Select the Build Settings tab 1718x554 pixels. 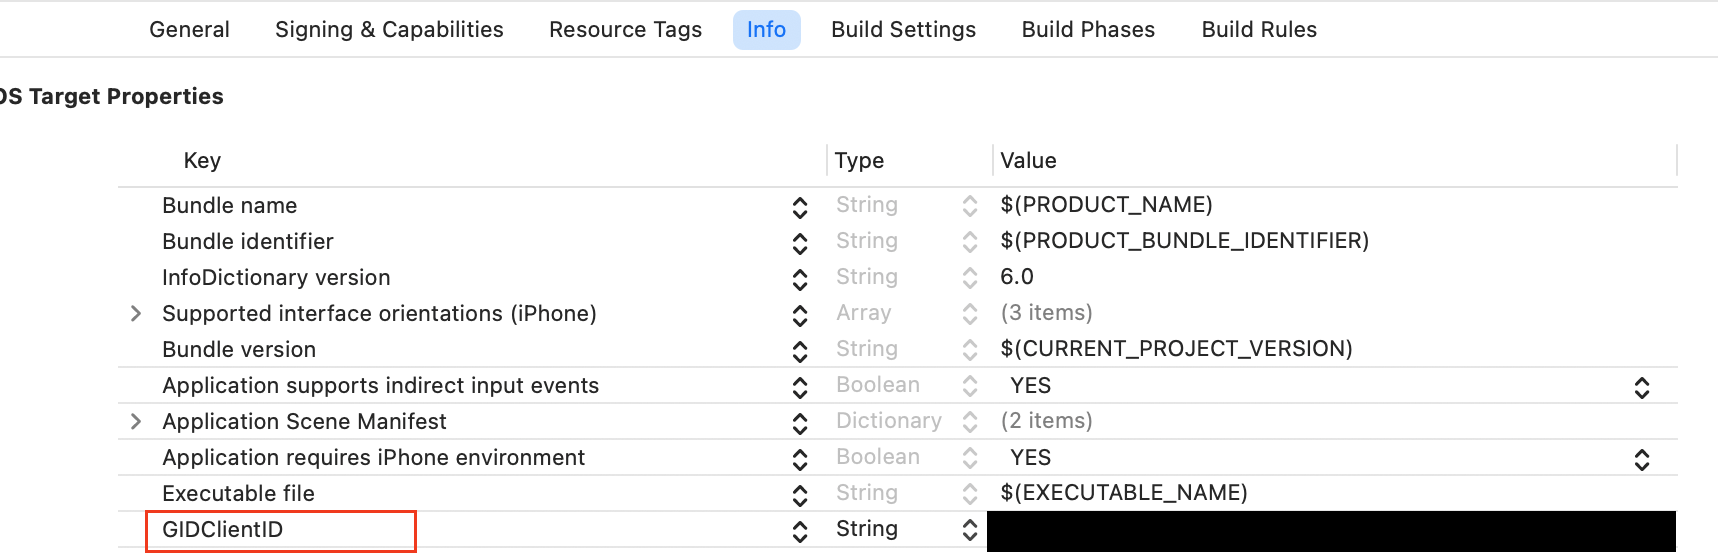tap(903, 30)
